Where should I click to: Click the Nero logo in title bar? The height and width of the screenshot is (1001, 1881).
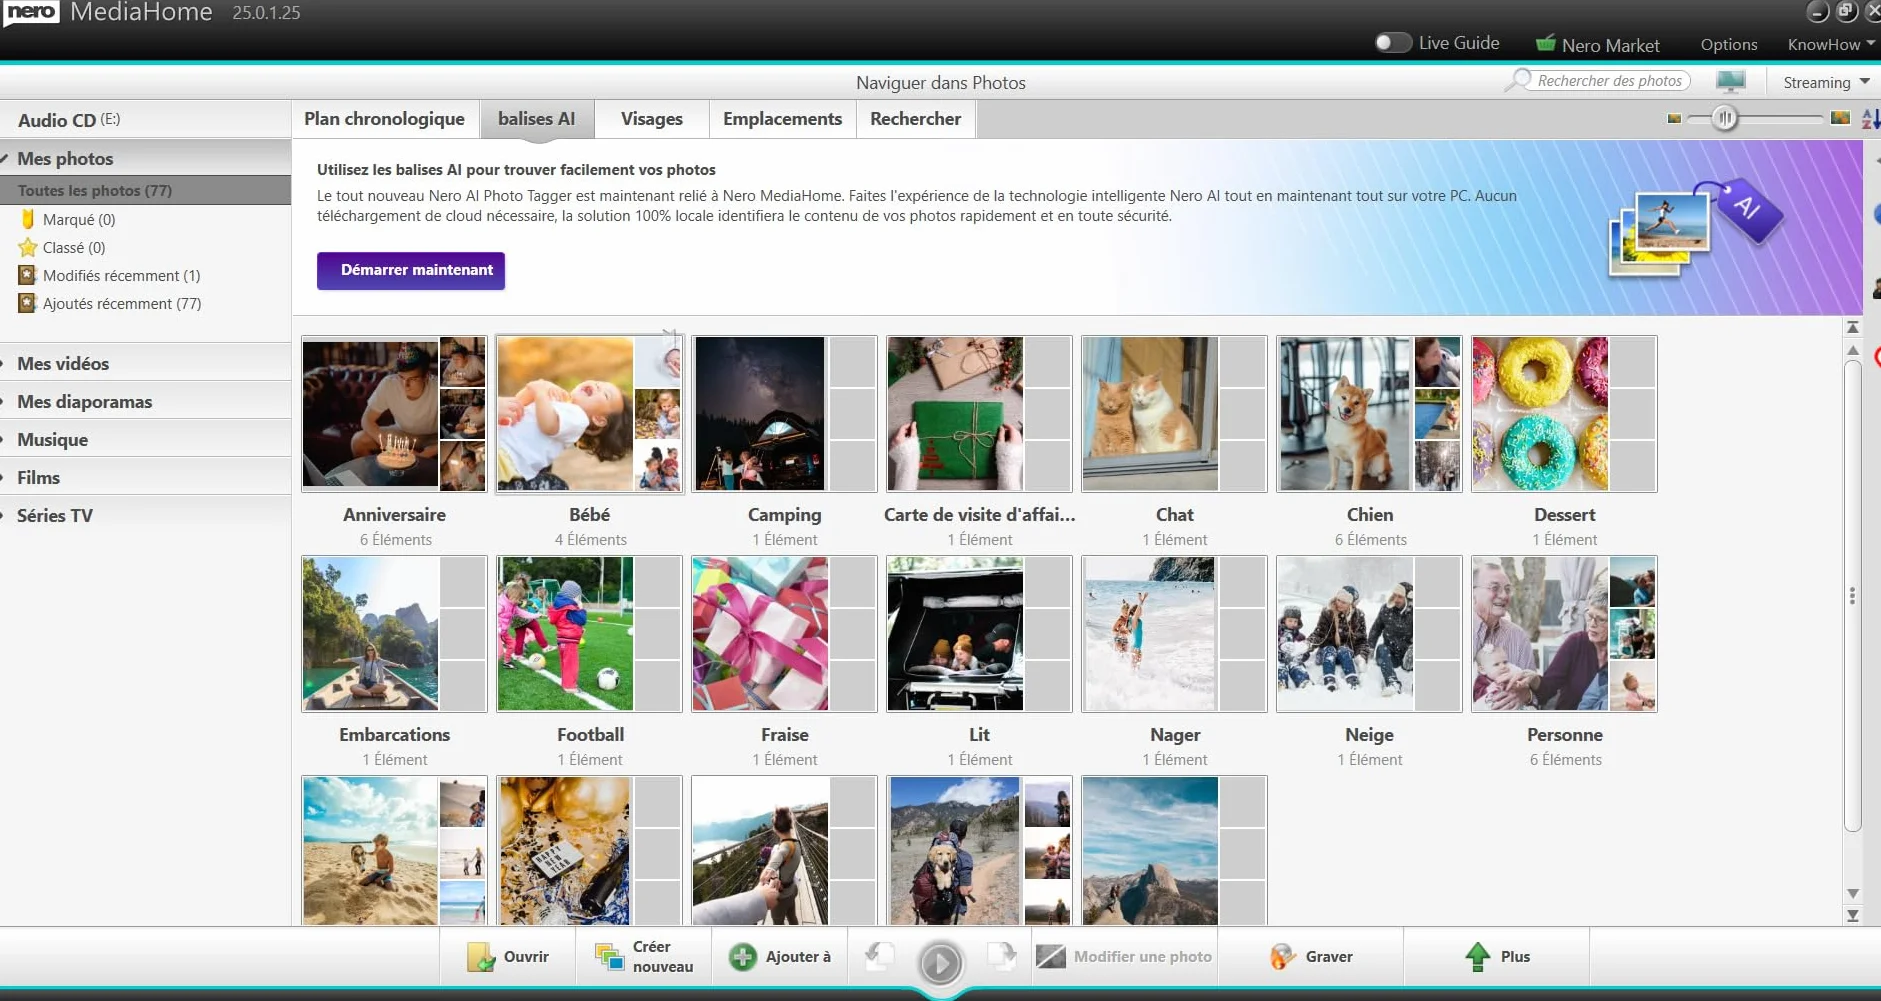(x=31, y=12)
